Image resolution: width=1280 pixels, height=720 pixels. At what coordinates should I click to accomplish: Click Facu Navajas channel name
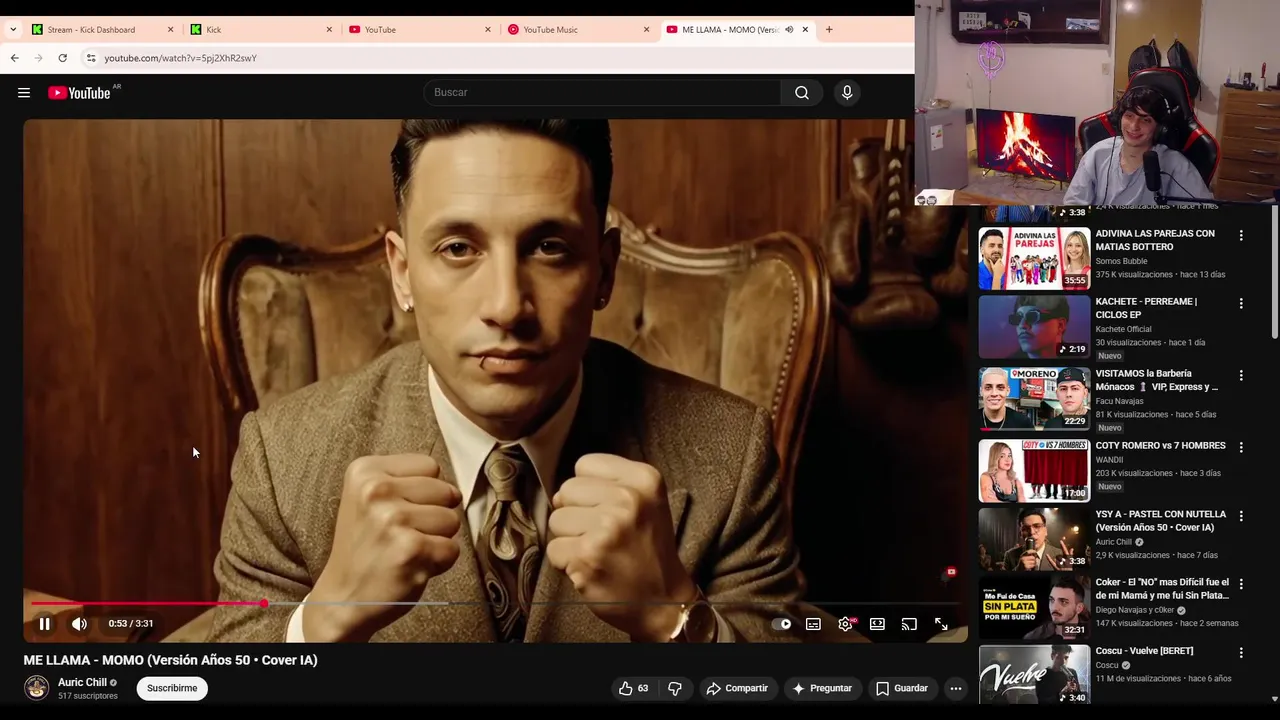pos(1119,401)
